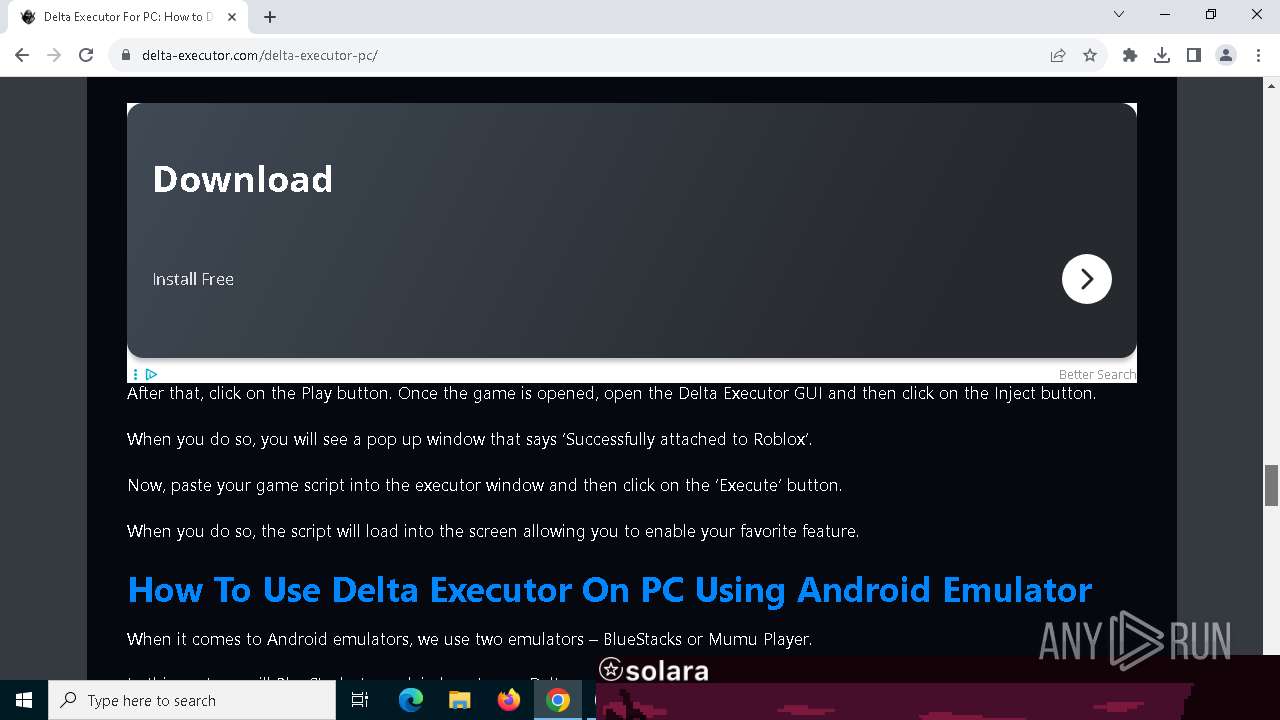Open Chrome three-dot menu
1280x720 pixels.
1258,56
